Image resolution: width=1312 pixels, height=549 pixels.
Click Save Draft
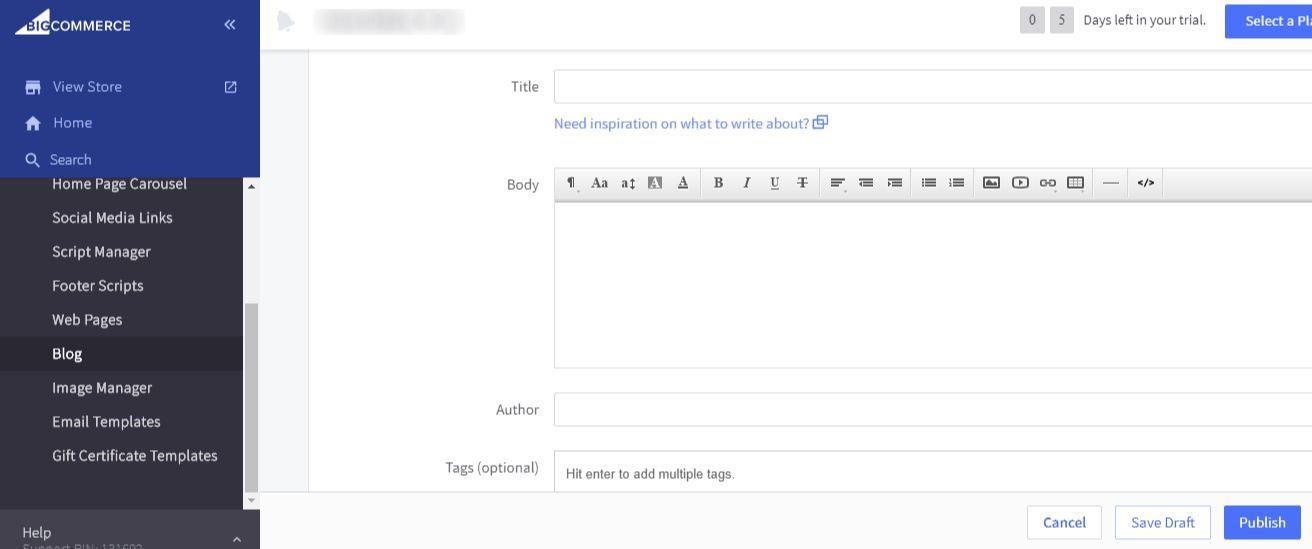(1162, 522)
